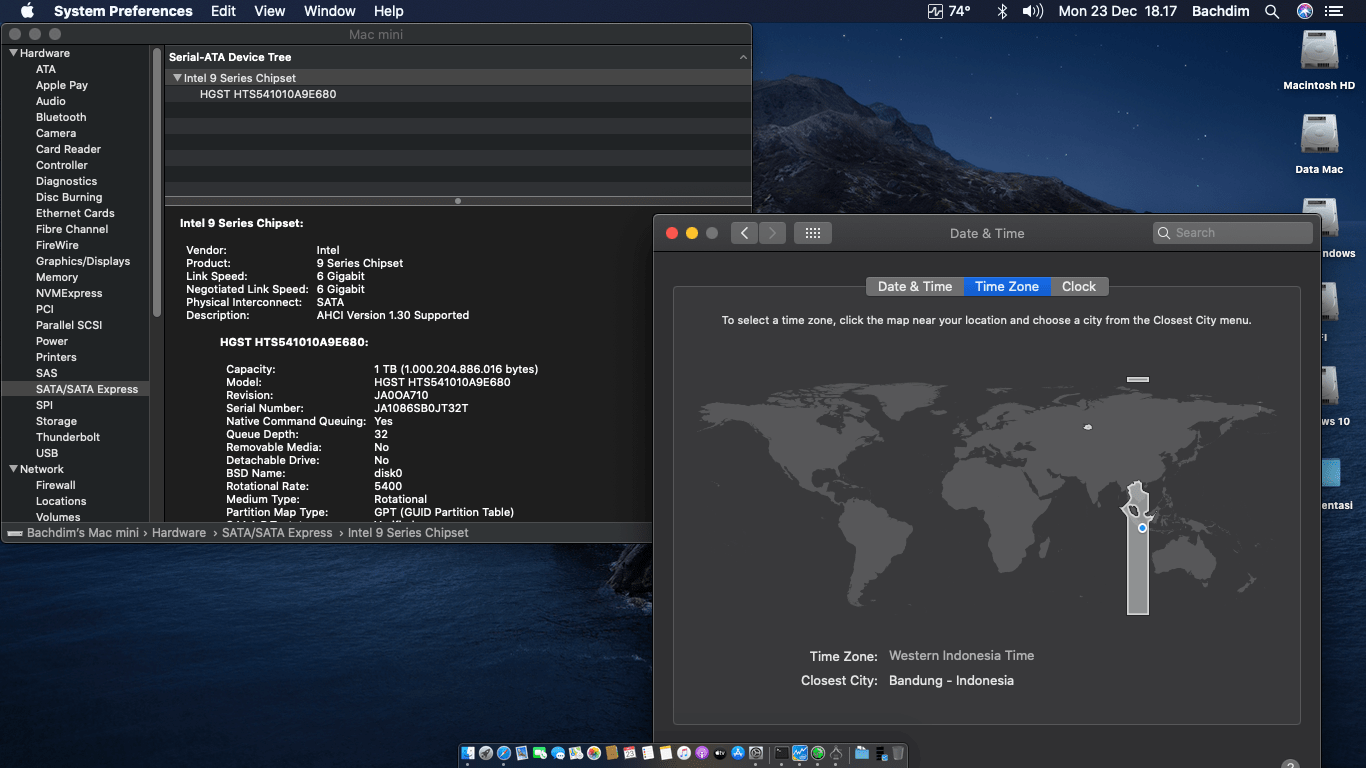This screenshot has width=1366, height=768.
Task: Collapse the Network section in sidebar
Action: [13, 469]
